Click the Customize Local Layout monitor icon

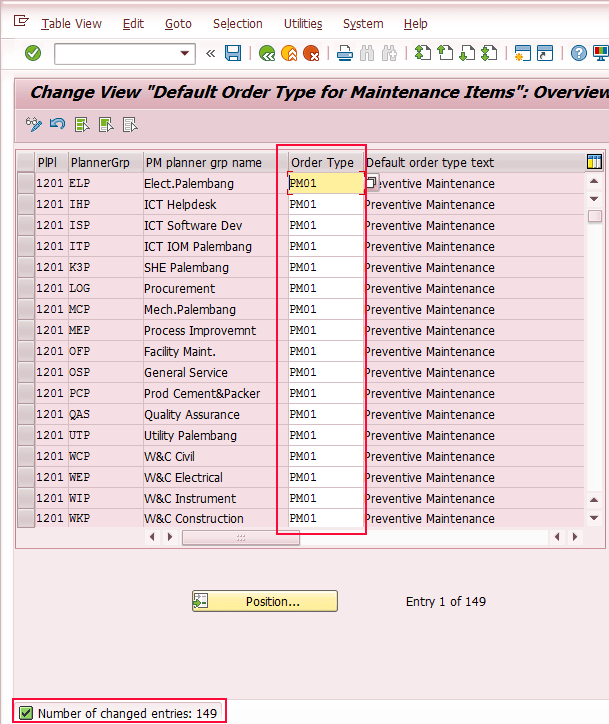click(x=601, y=53)
